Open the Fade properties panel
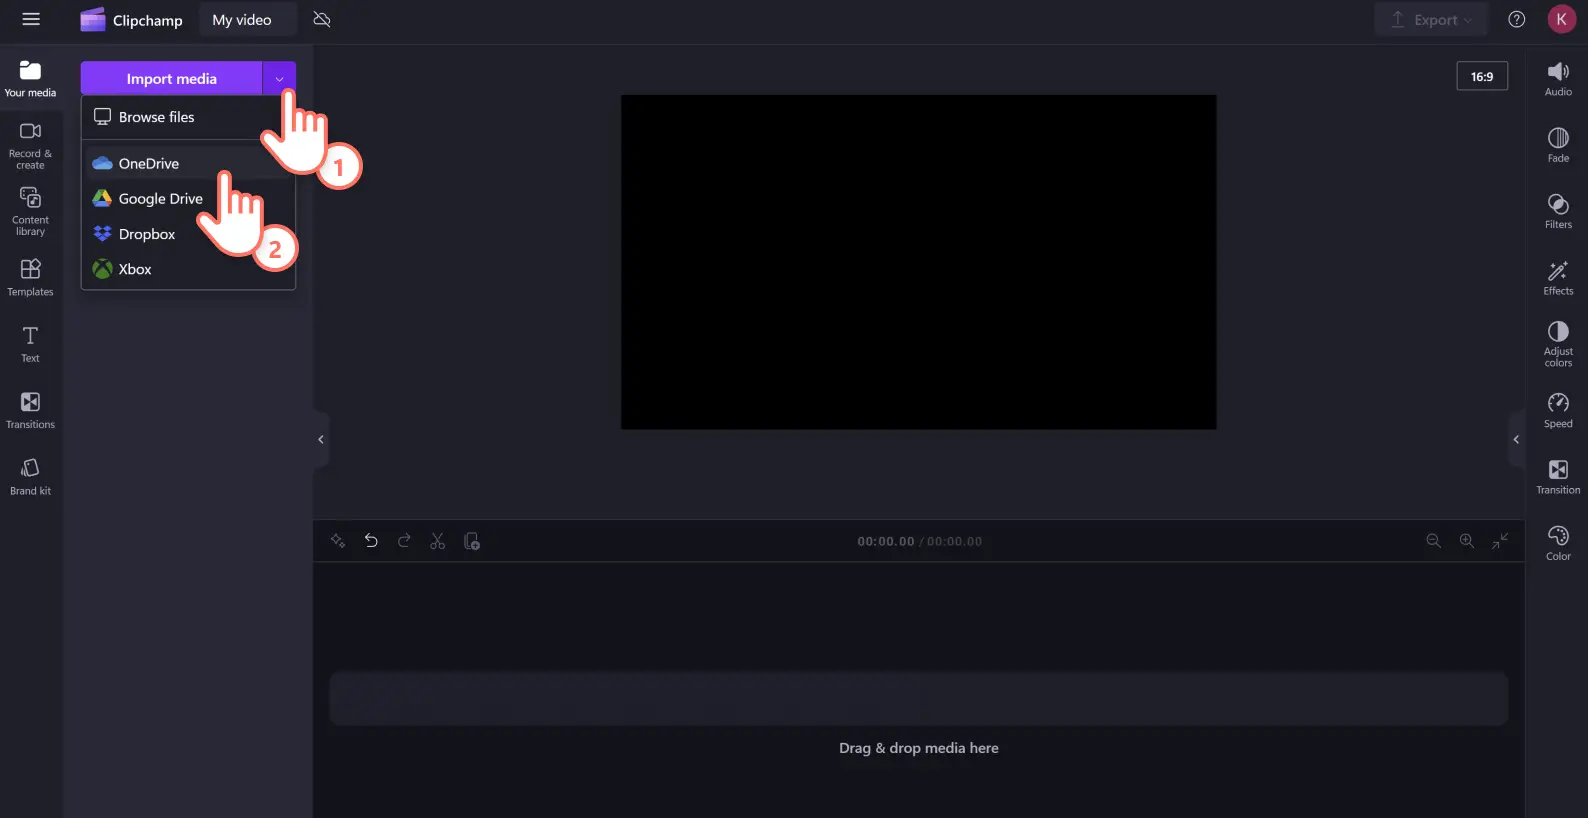The image size is (1588, 818). coord(1558,145)
